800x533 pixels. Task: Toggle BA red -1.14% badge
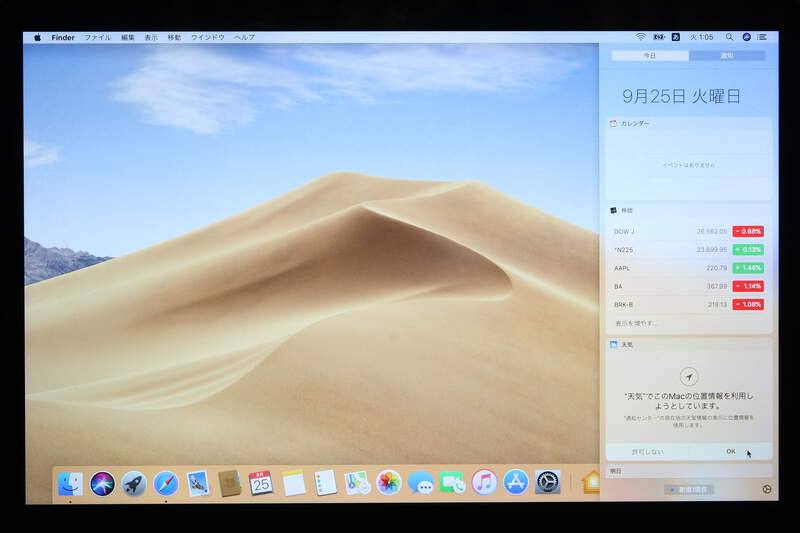(748, 286)
